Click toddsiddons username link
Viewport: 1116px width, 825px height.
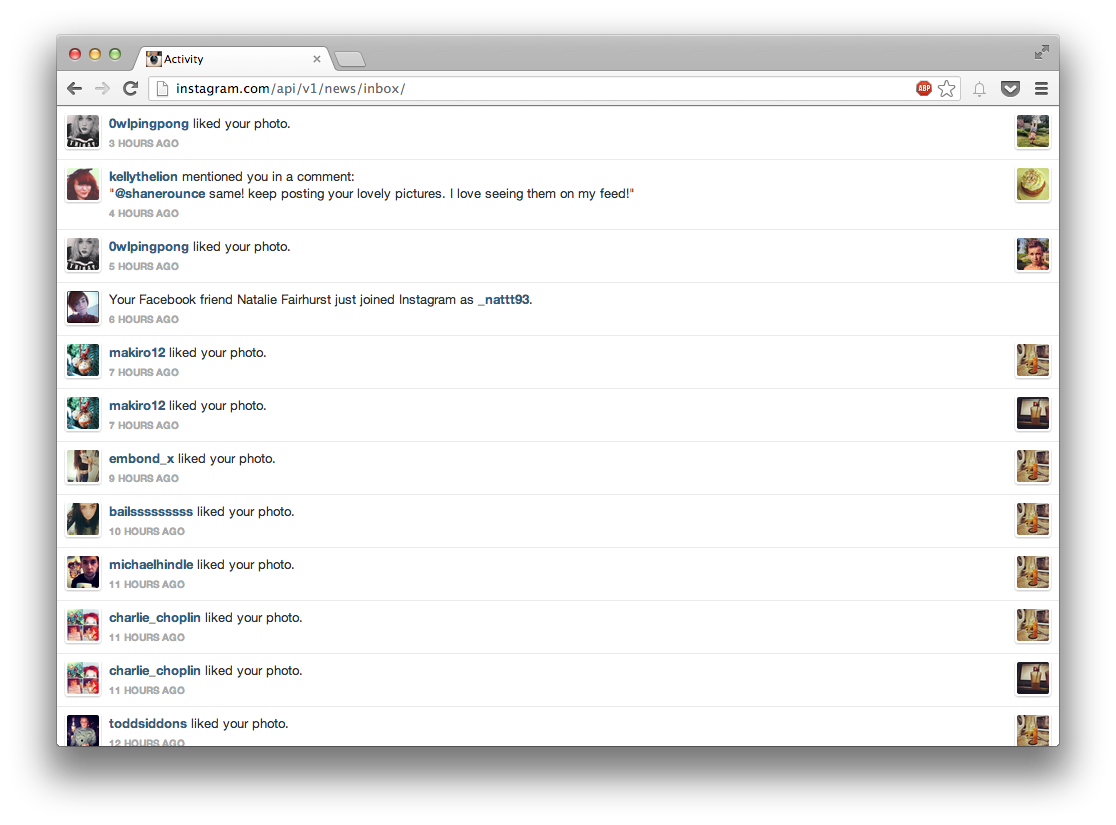point(147,724)
